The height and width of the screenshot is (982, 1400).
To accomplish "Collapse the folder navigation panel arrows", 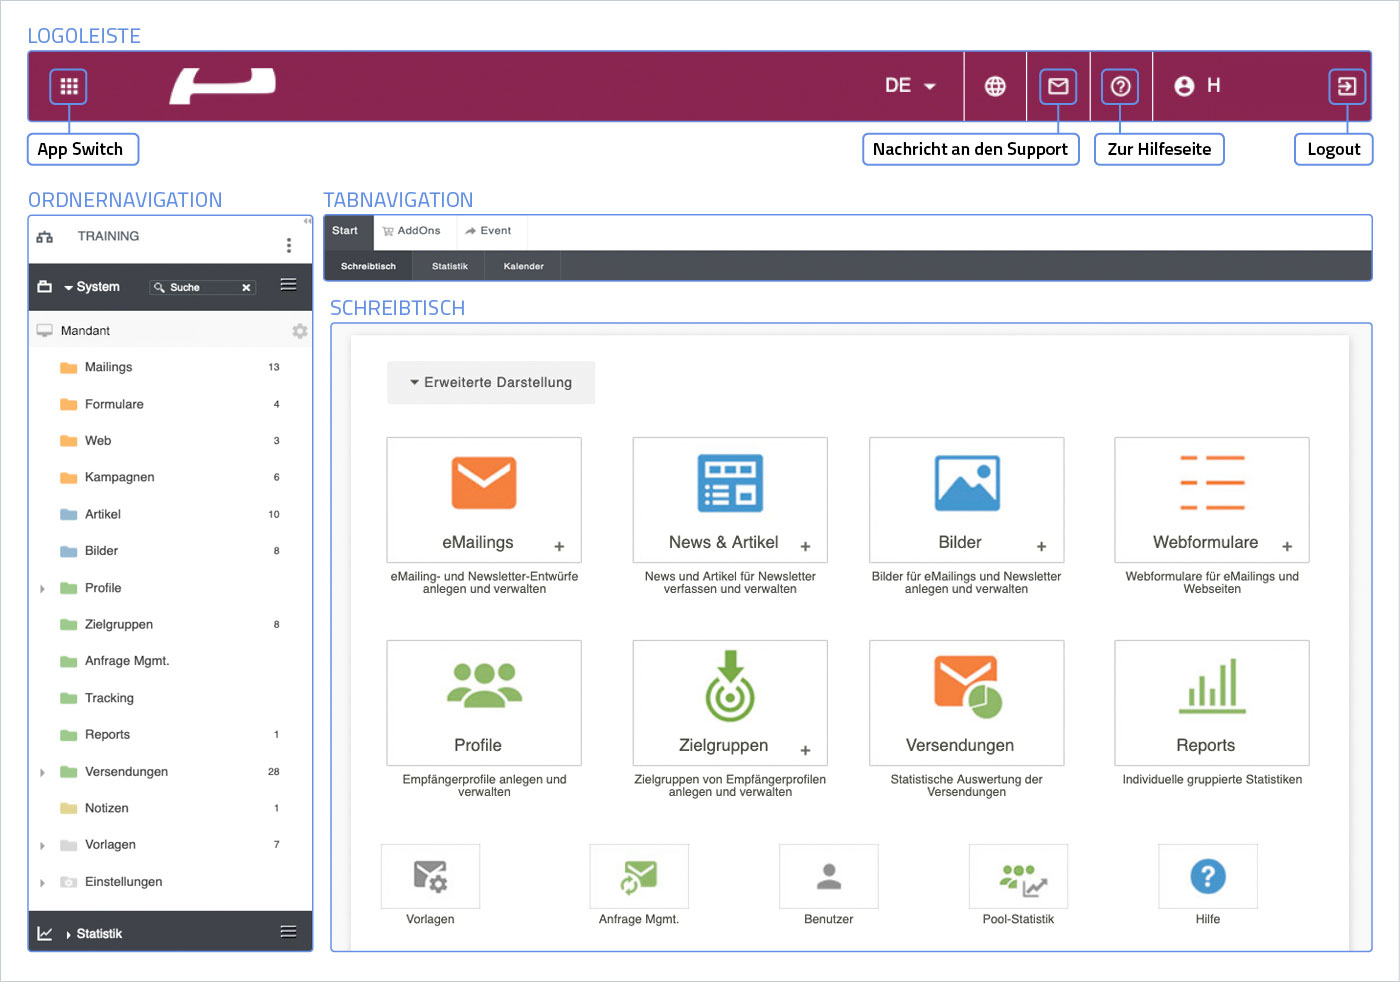I will tap(307, 221).
